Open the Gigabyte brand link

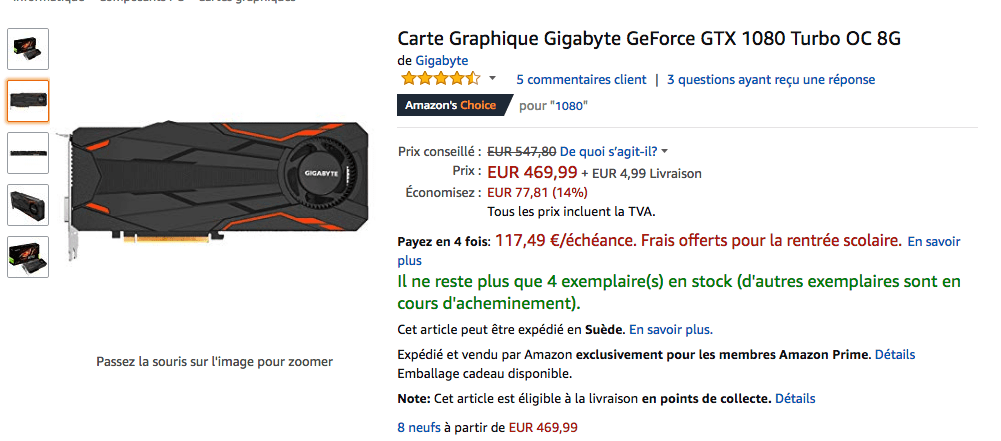pyautogui.click(x=442, y=61)
